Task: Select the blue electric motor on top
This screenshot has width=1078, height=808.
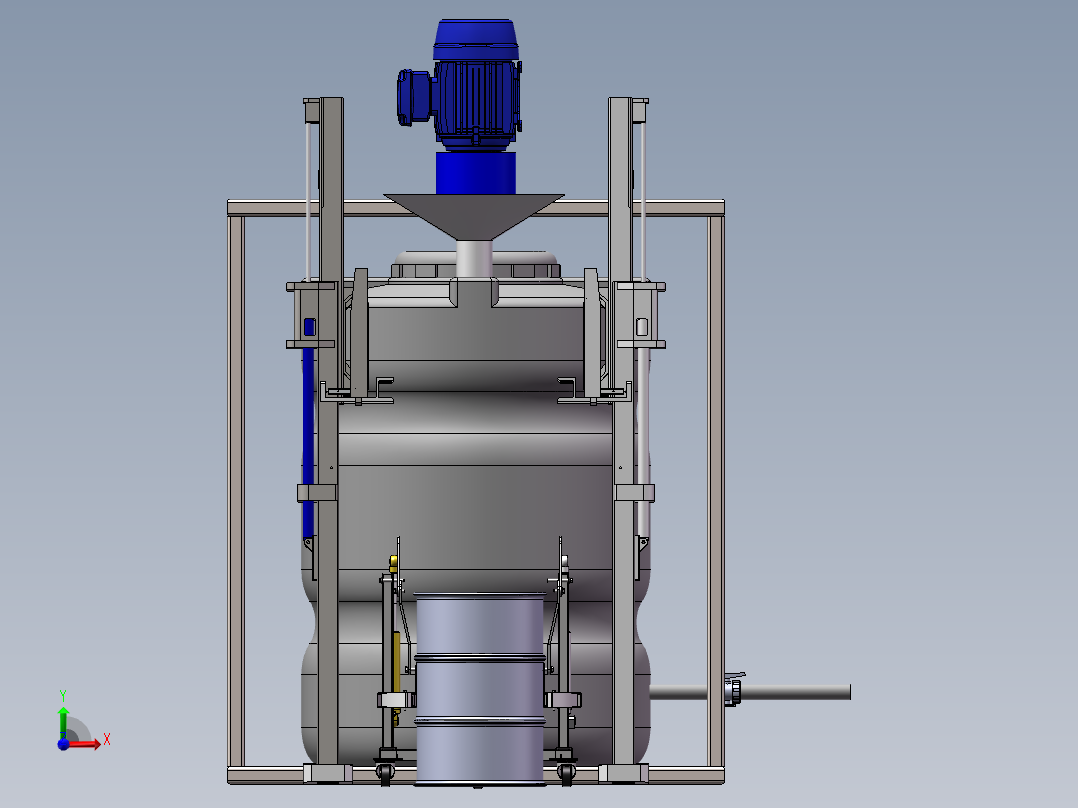Action: coord(475,85)
